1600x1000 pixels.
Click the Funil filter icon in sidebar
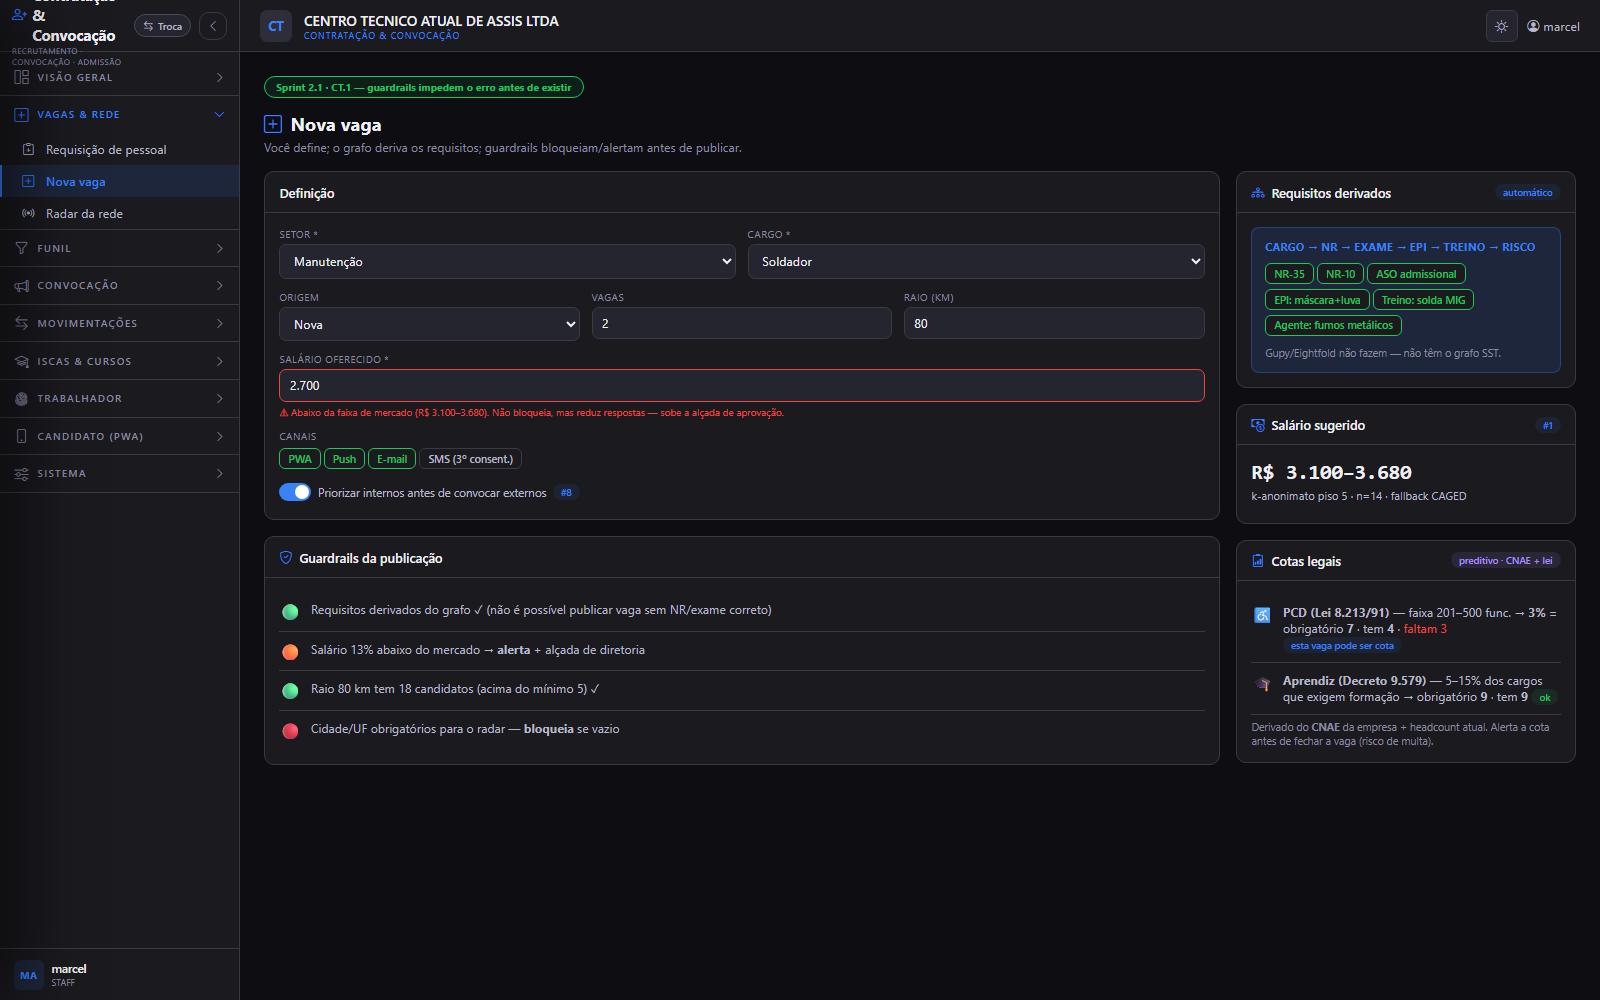21,248
